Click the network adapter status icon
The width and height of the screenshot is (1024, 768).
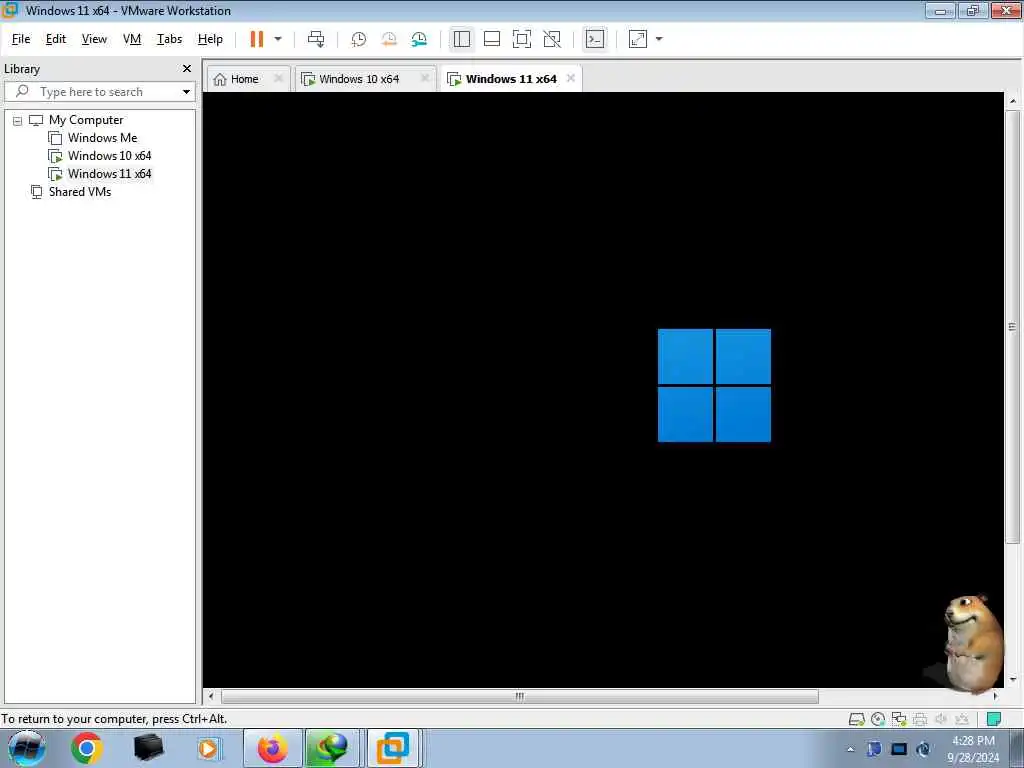(899, 719)
